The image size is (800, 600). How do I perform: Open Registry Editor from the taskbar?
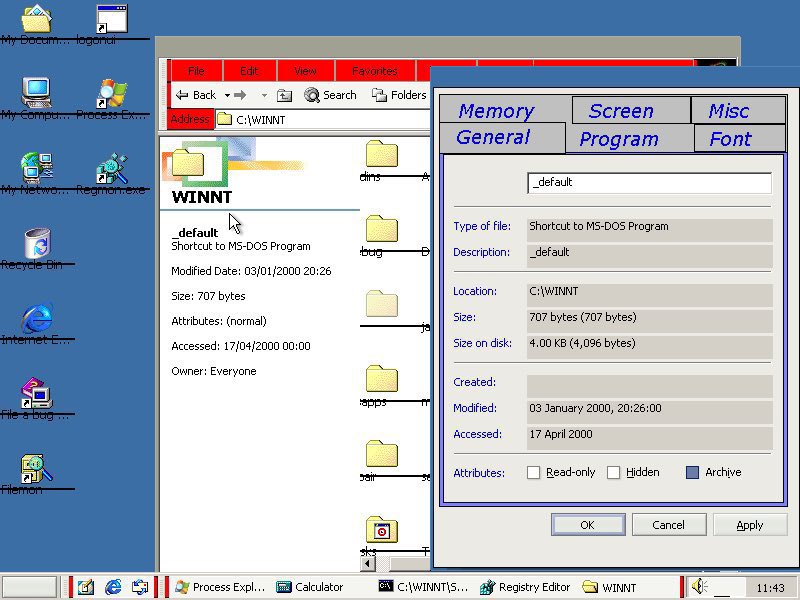click(x=527, y=587)
